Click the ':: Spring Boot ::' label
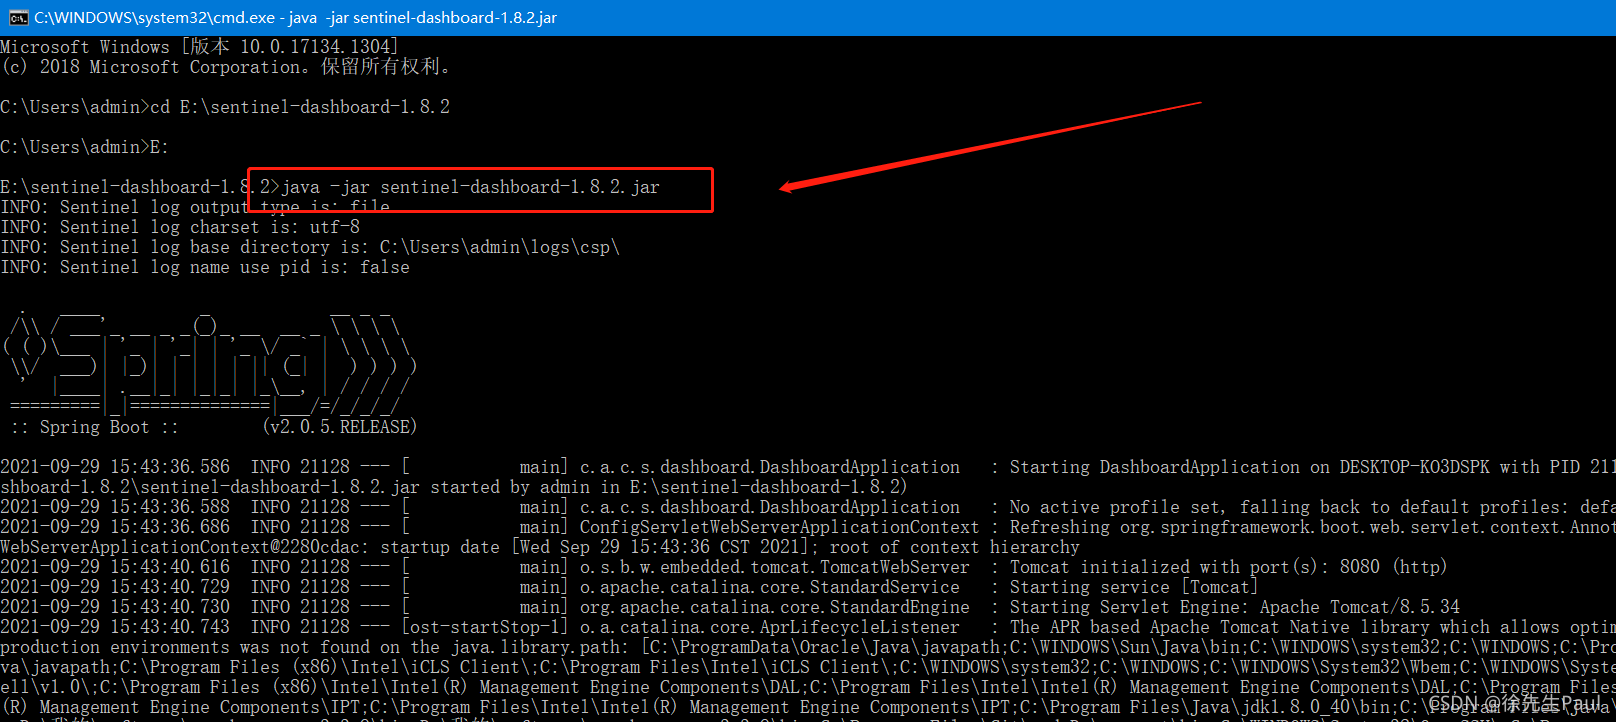 95,427
